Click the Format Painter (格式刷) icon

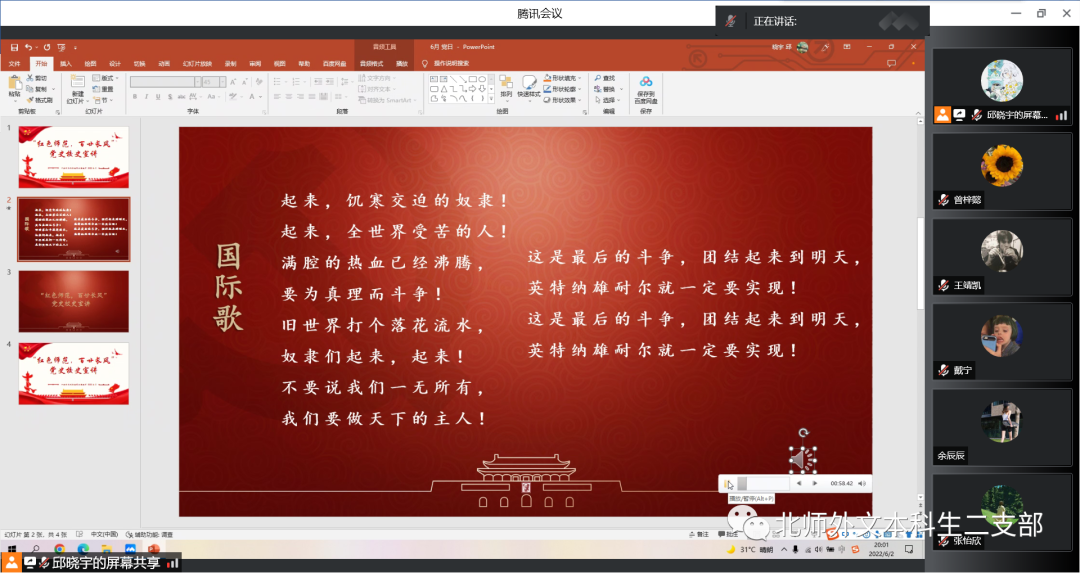(x=30, y=100)
